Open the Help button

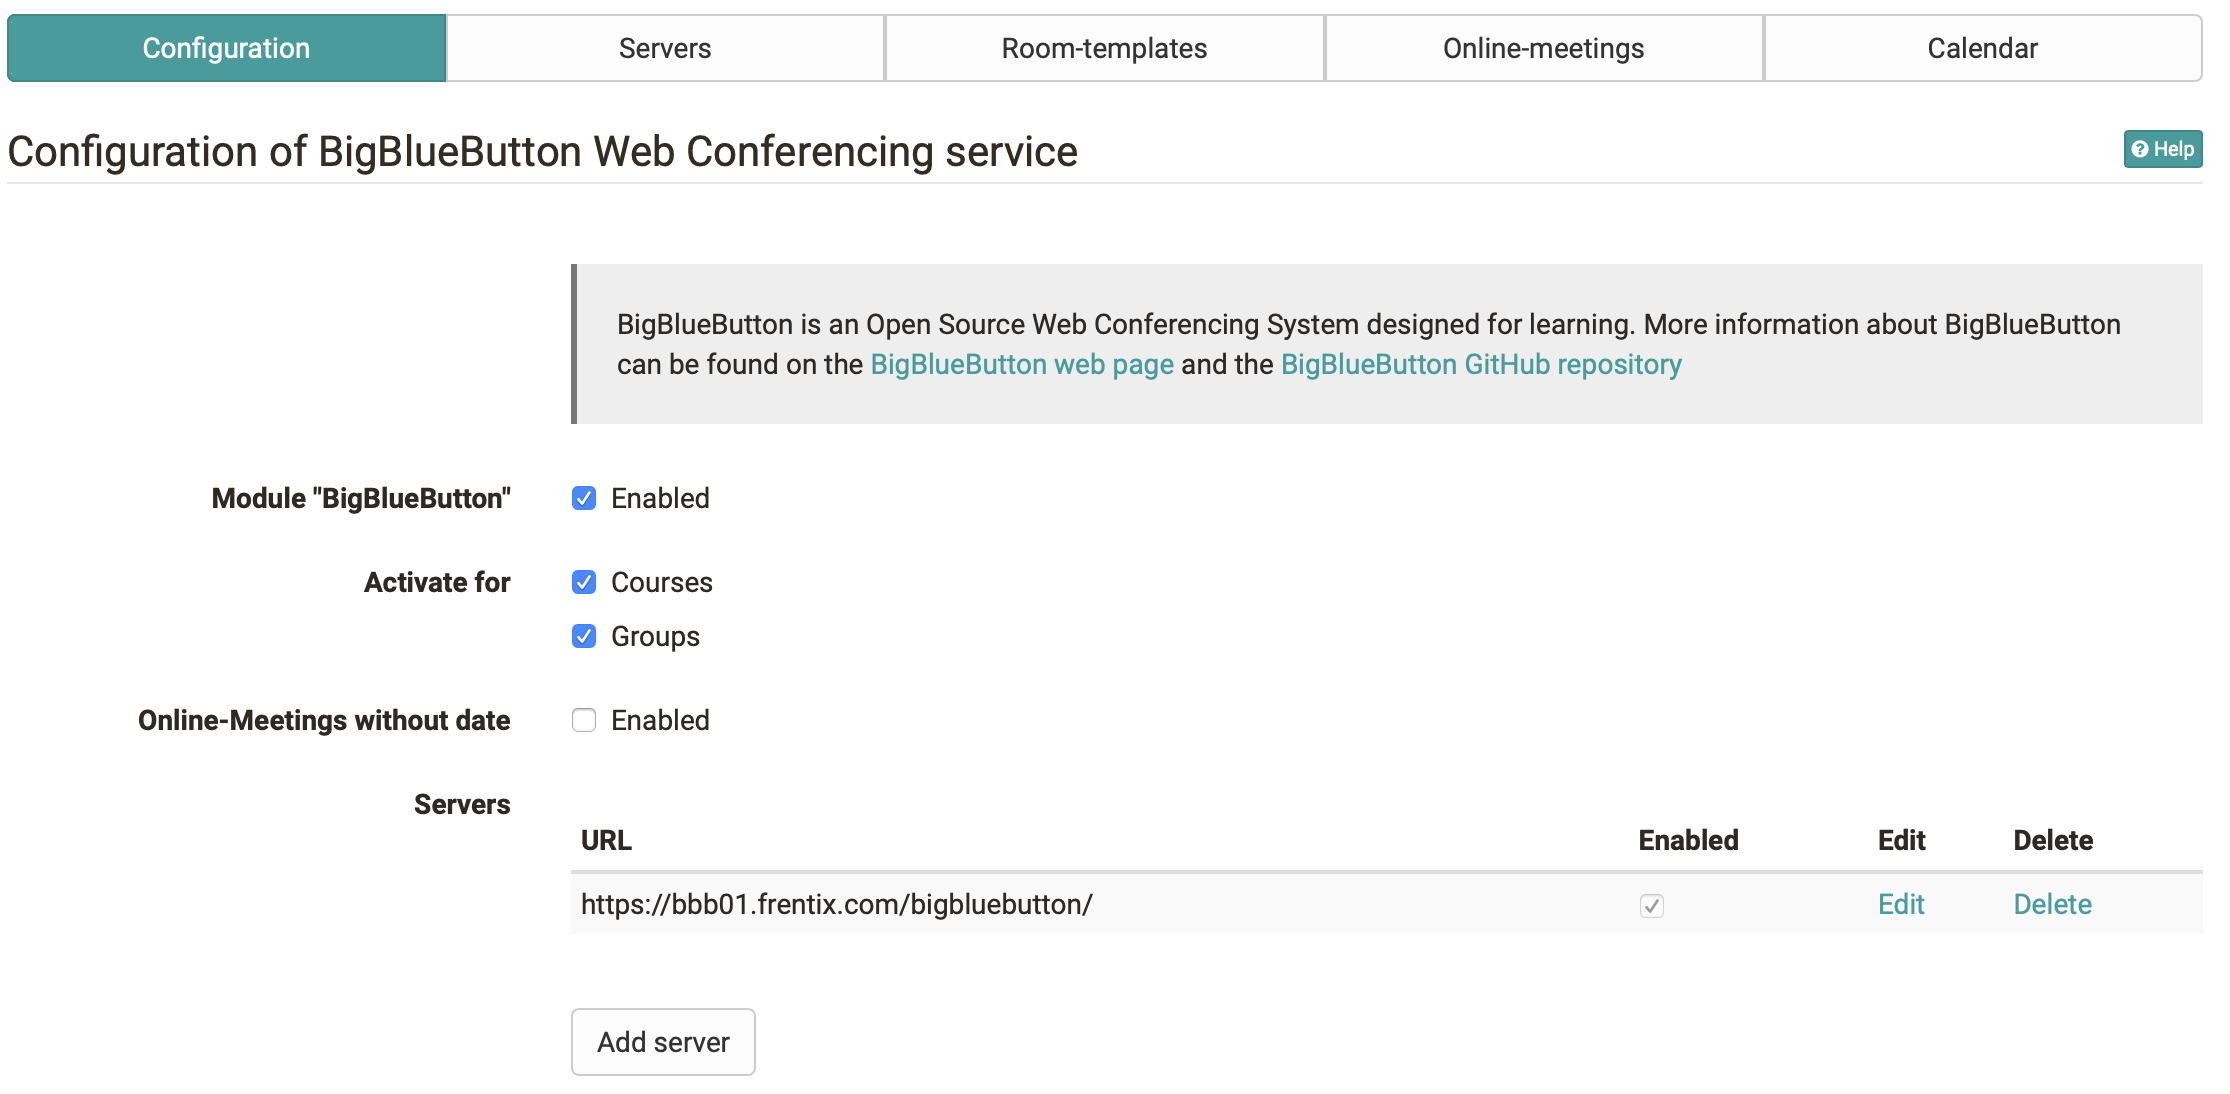pos(2162,149)
